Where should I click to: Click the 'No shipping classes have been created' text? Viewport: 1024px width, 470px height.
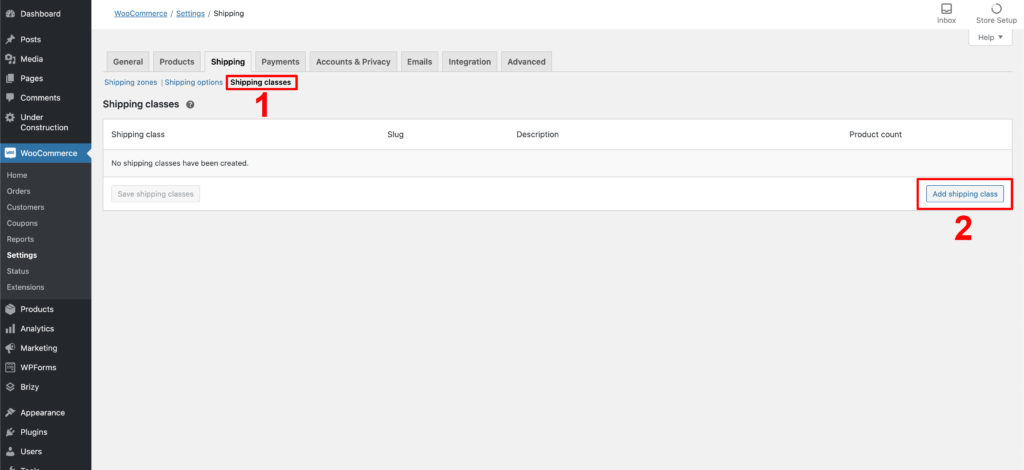coord(180,163)
